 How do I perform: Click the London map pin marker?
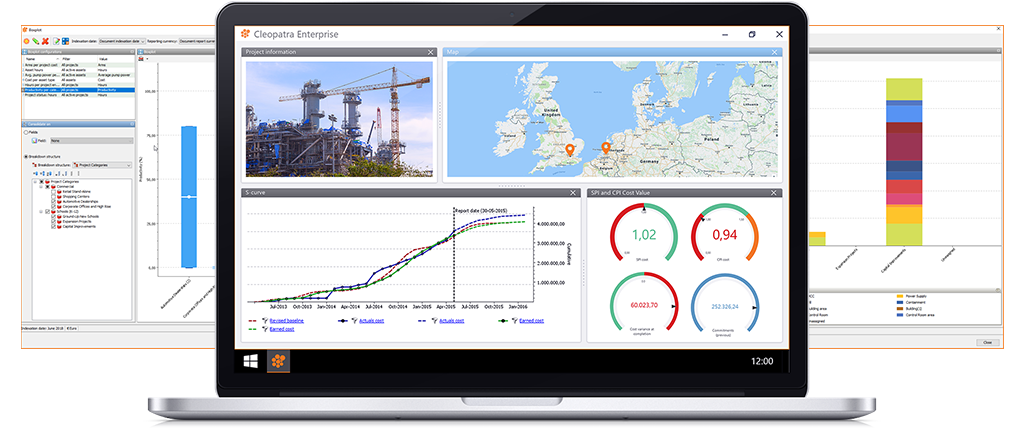pos(569,150)
